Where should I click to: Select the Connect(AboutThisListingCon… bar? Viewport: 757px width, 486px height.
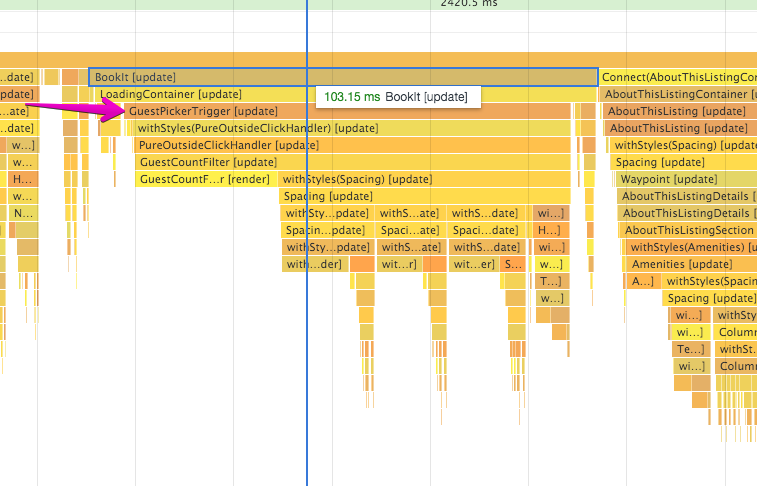coord(678,77)
